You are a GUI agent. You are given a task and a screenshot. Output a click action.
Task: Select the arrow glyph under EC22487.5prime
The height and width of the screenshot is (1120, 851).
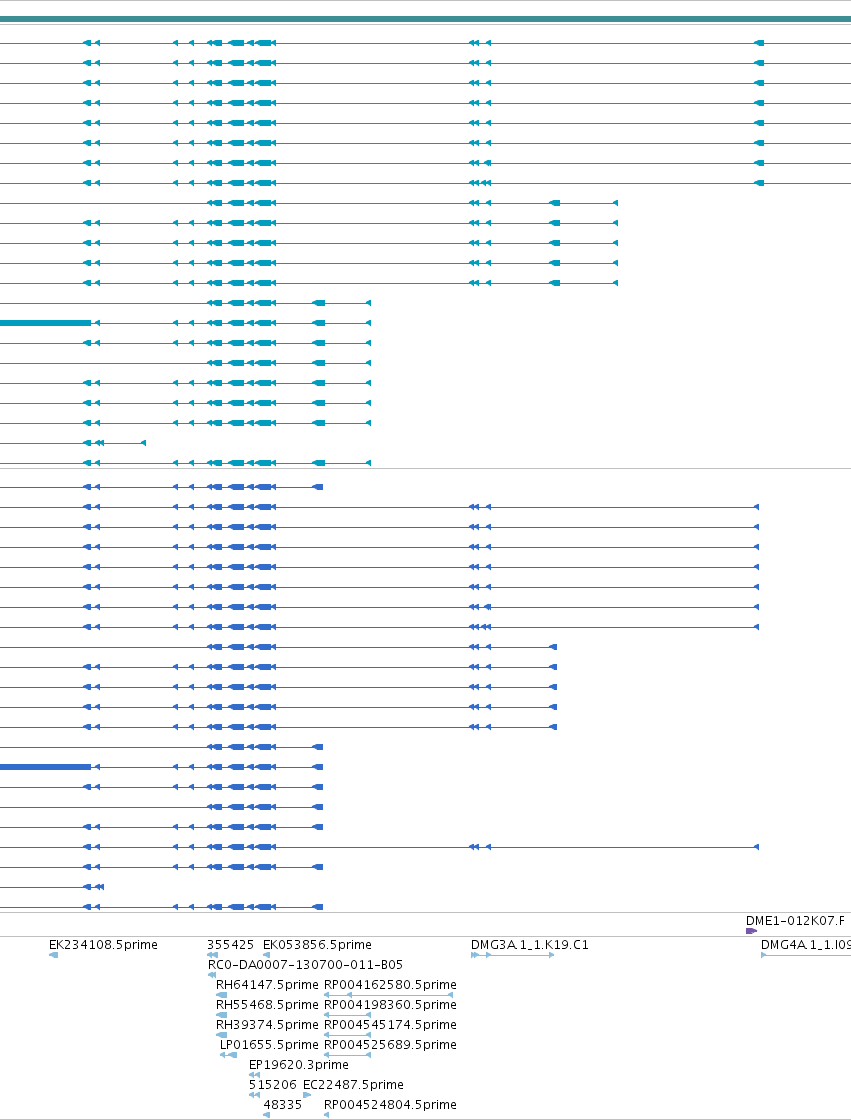[307, 1095]
